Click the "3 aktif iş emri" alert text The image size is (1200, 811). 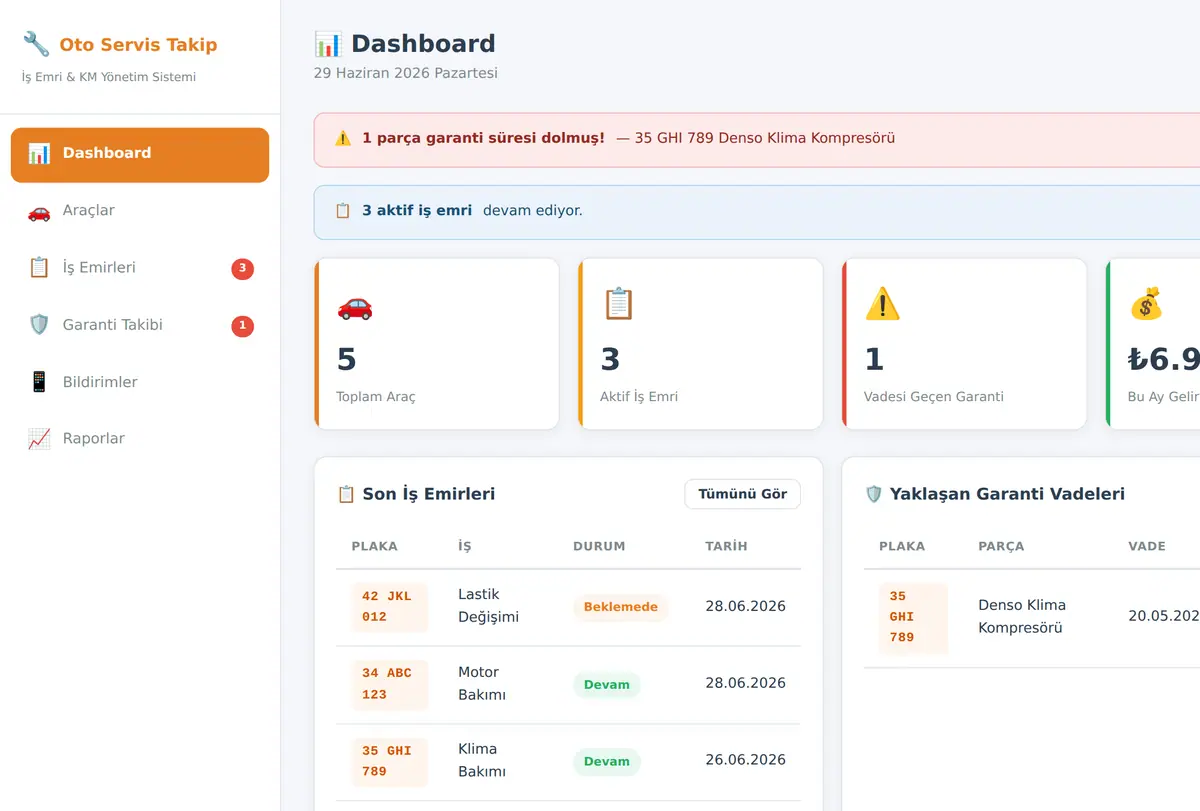point(417,211)
